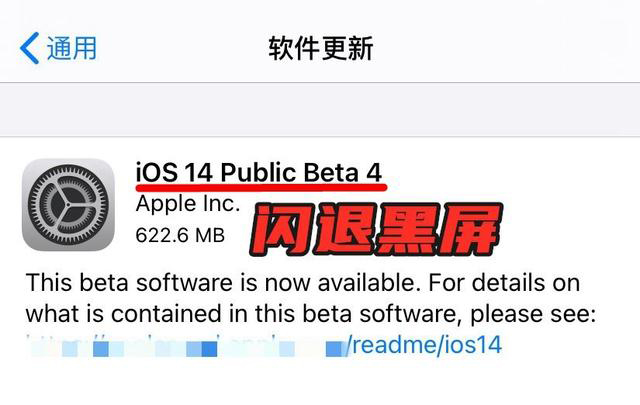
Task: Tap the 622.6 MB update size text
Action: tap(180, 235)
